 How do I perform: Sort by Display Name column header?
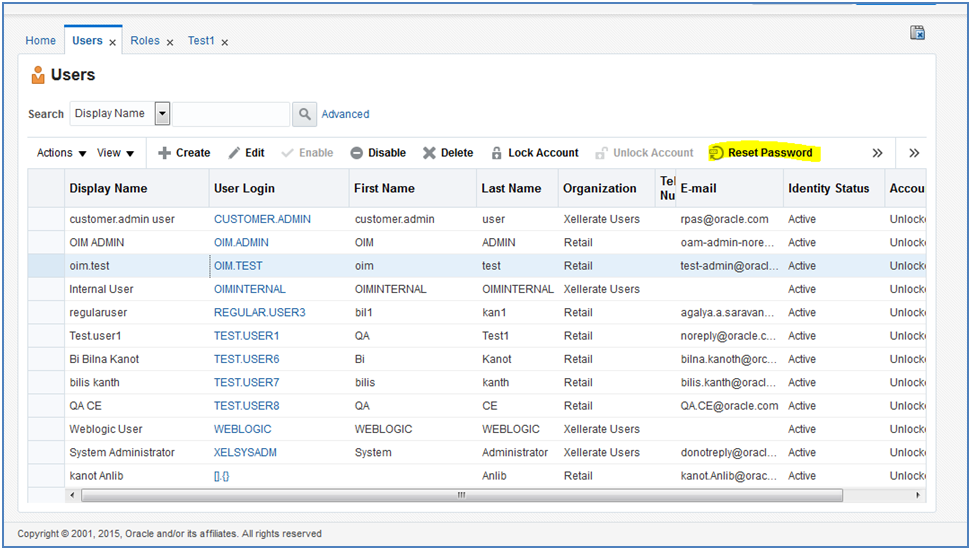tap(137, 188)
